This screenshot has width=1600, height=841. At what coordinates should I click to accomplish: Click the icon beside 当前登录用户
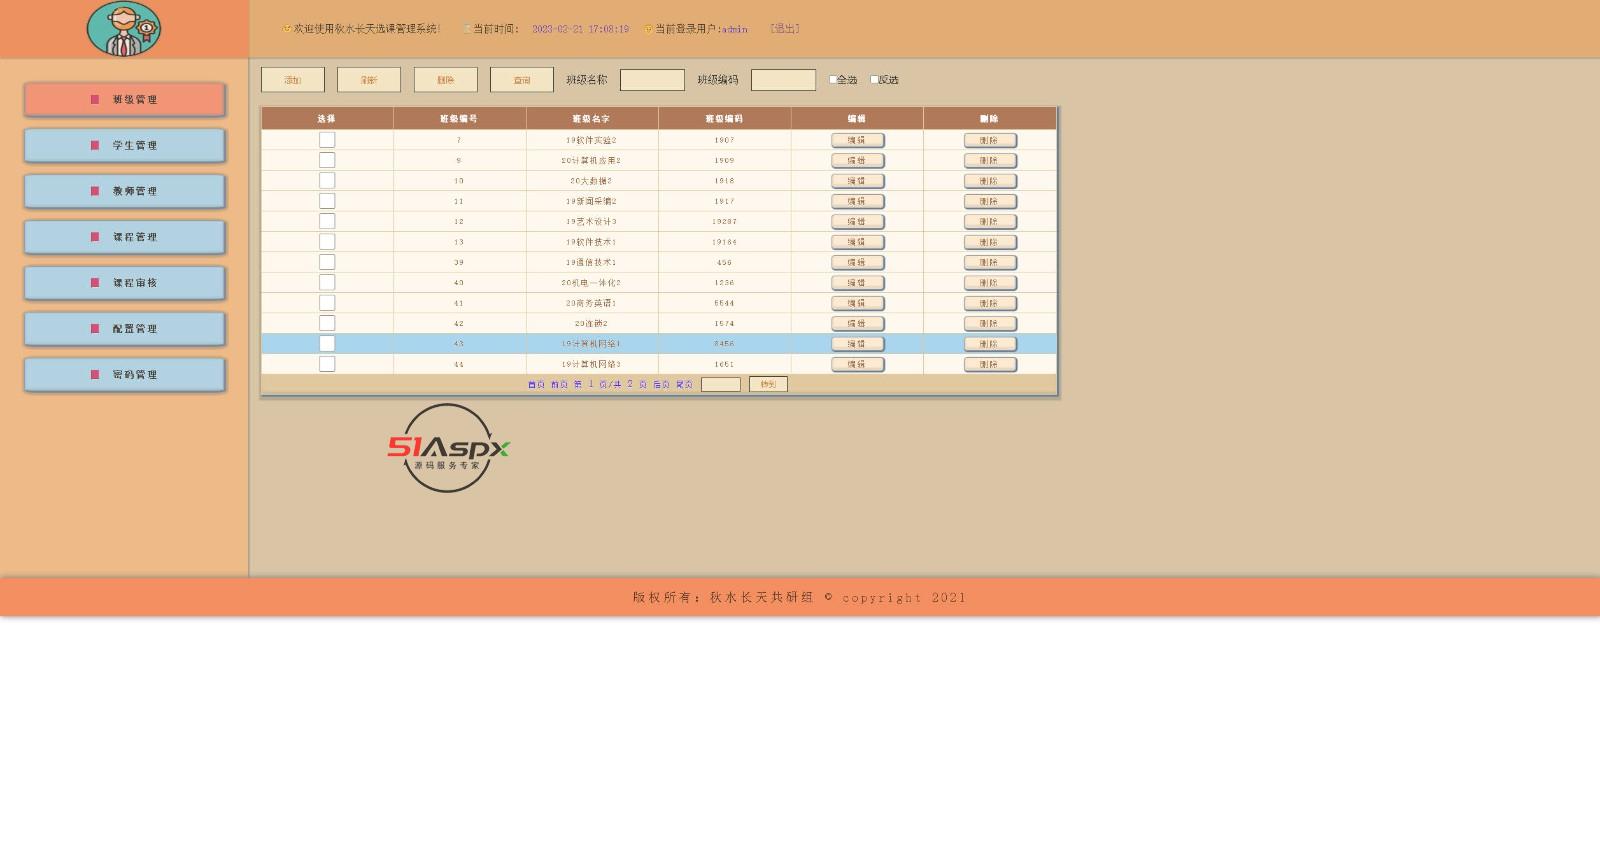(x=648, y=29)
